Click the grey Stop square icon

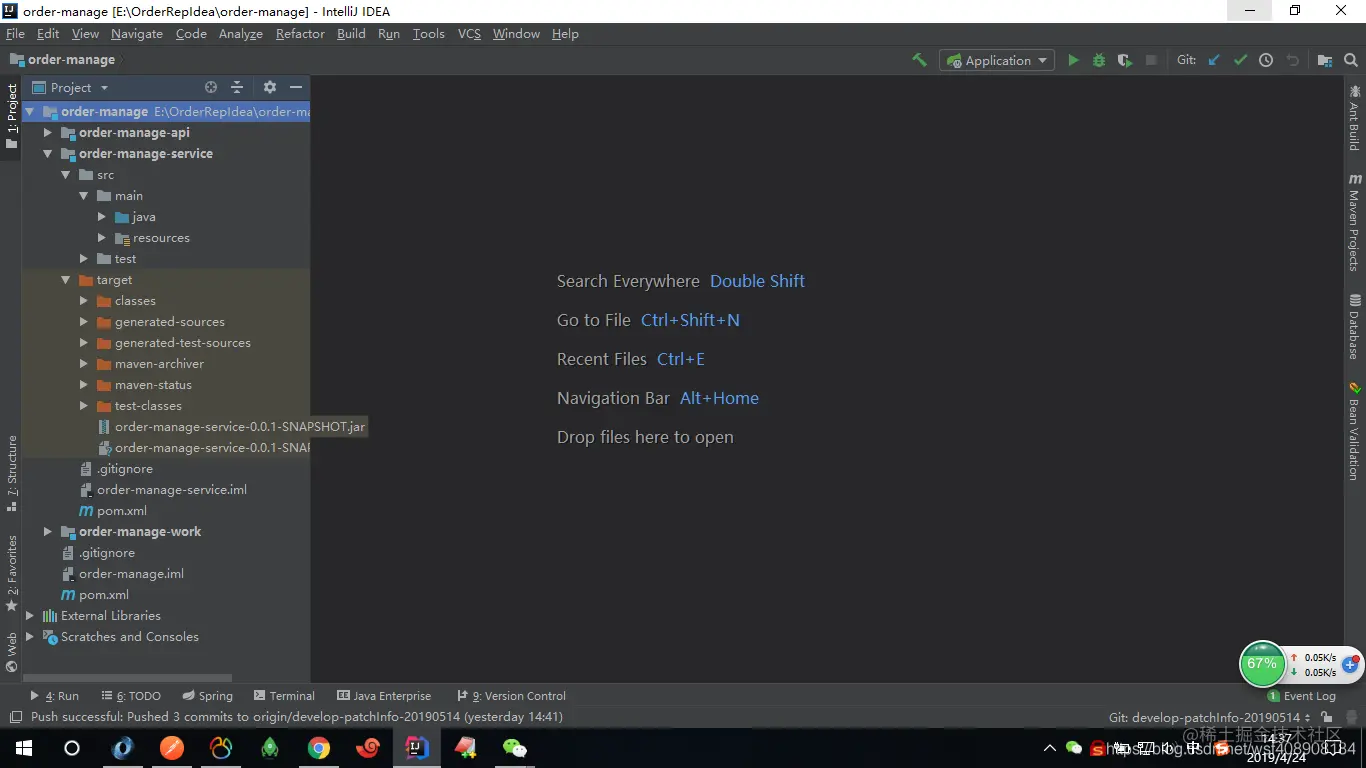1151,60
